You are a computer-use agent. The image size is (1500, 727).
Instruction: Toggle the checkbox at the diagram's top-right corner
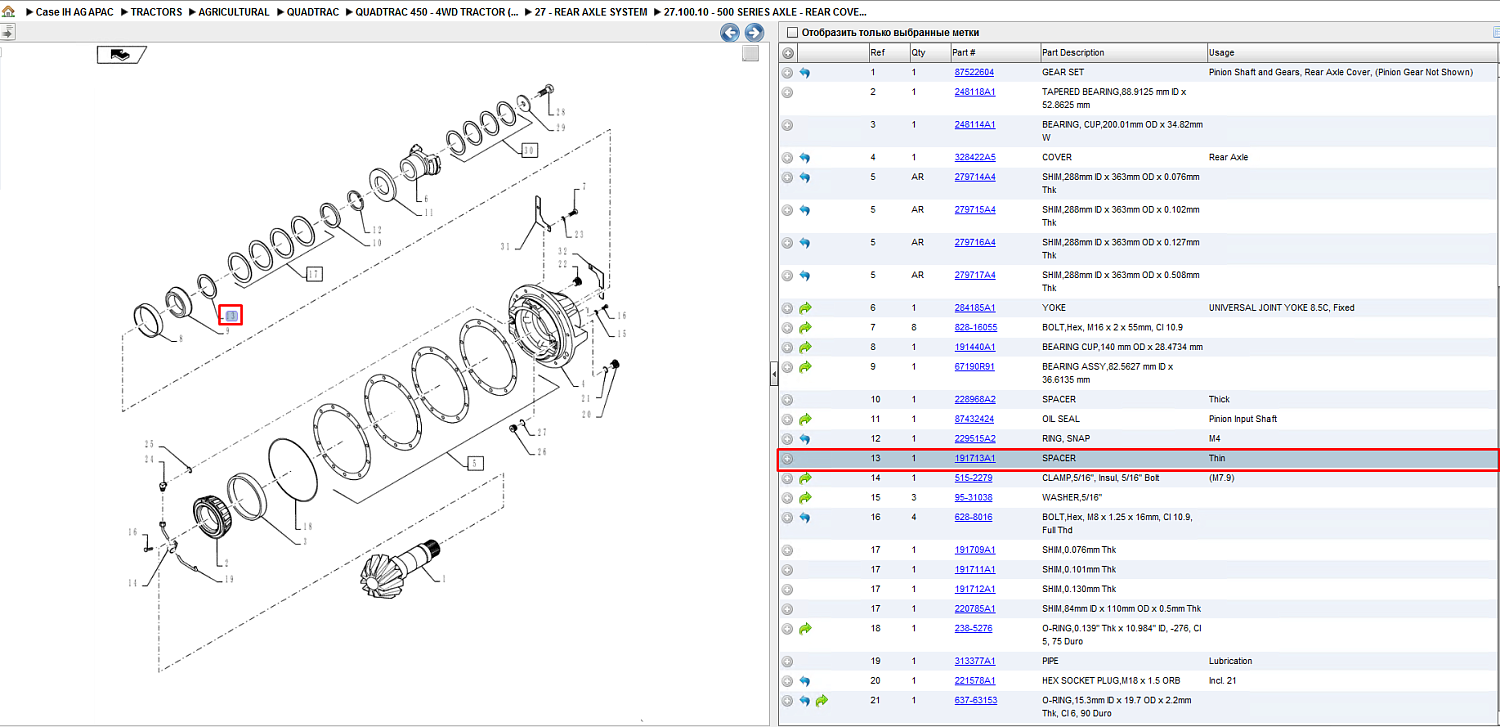pos(750,54)
